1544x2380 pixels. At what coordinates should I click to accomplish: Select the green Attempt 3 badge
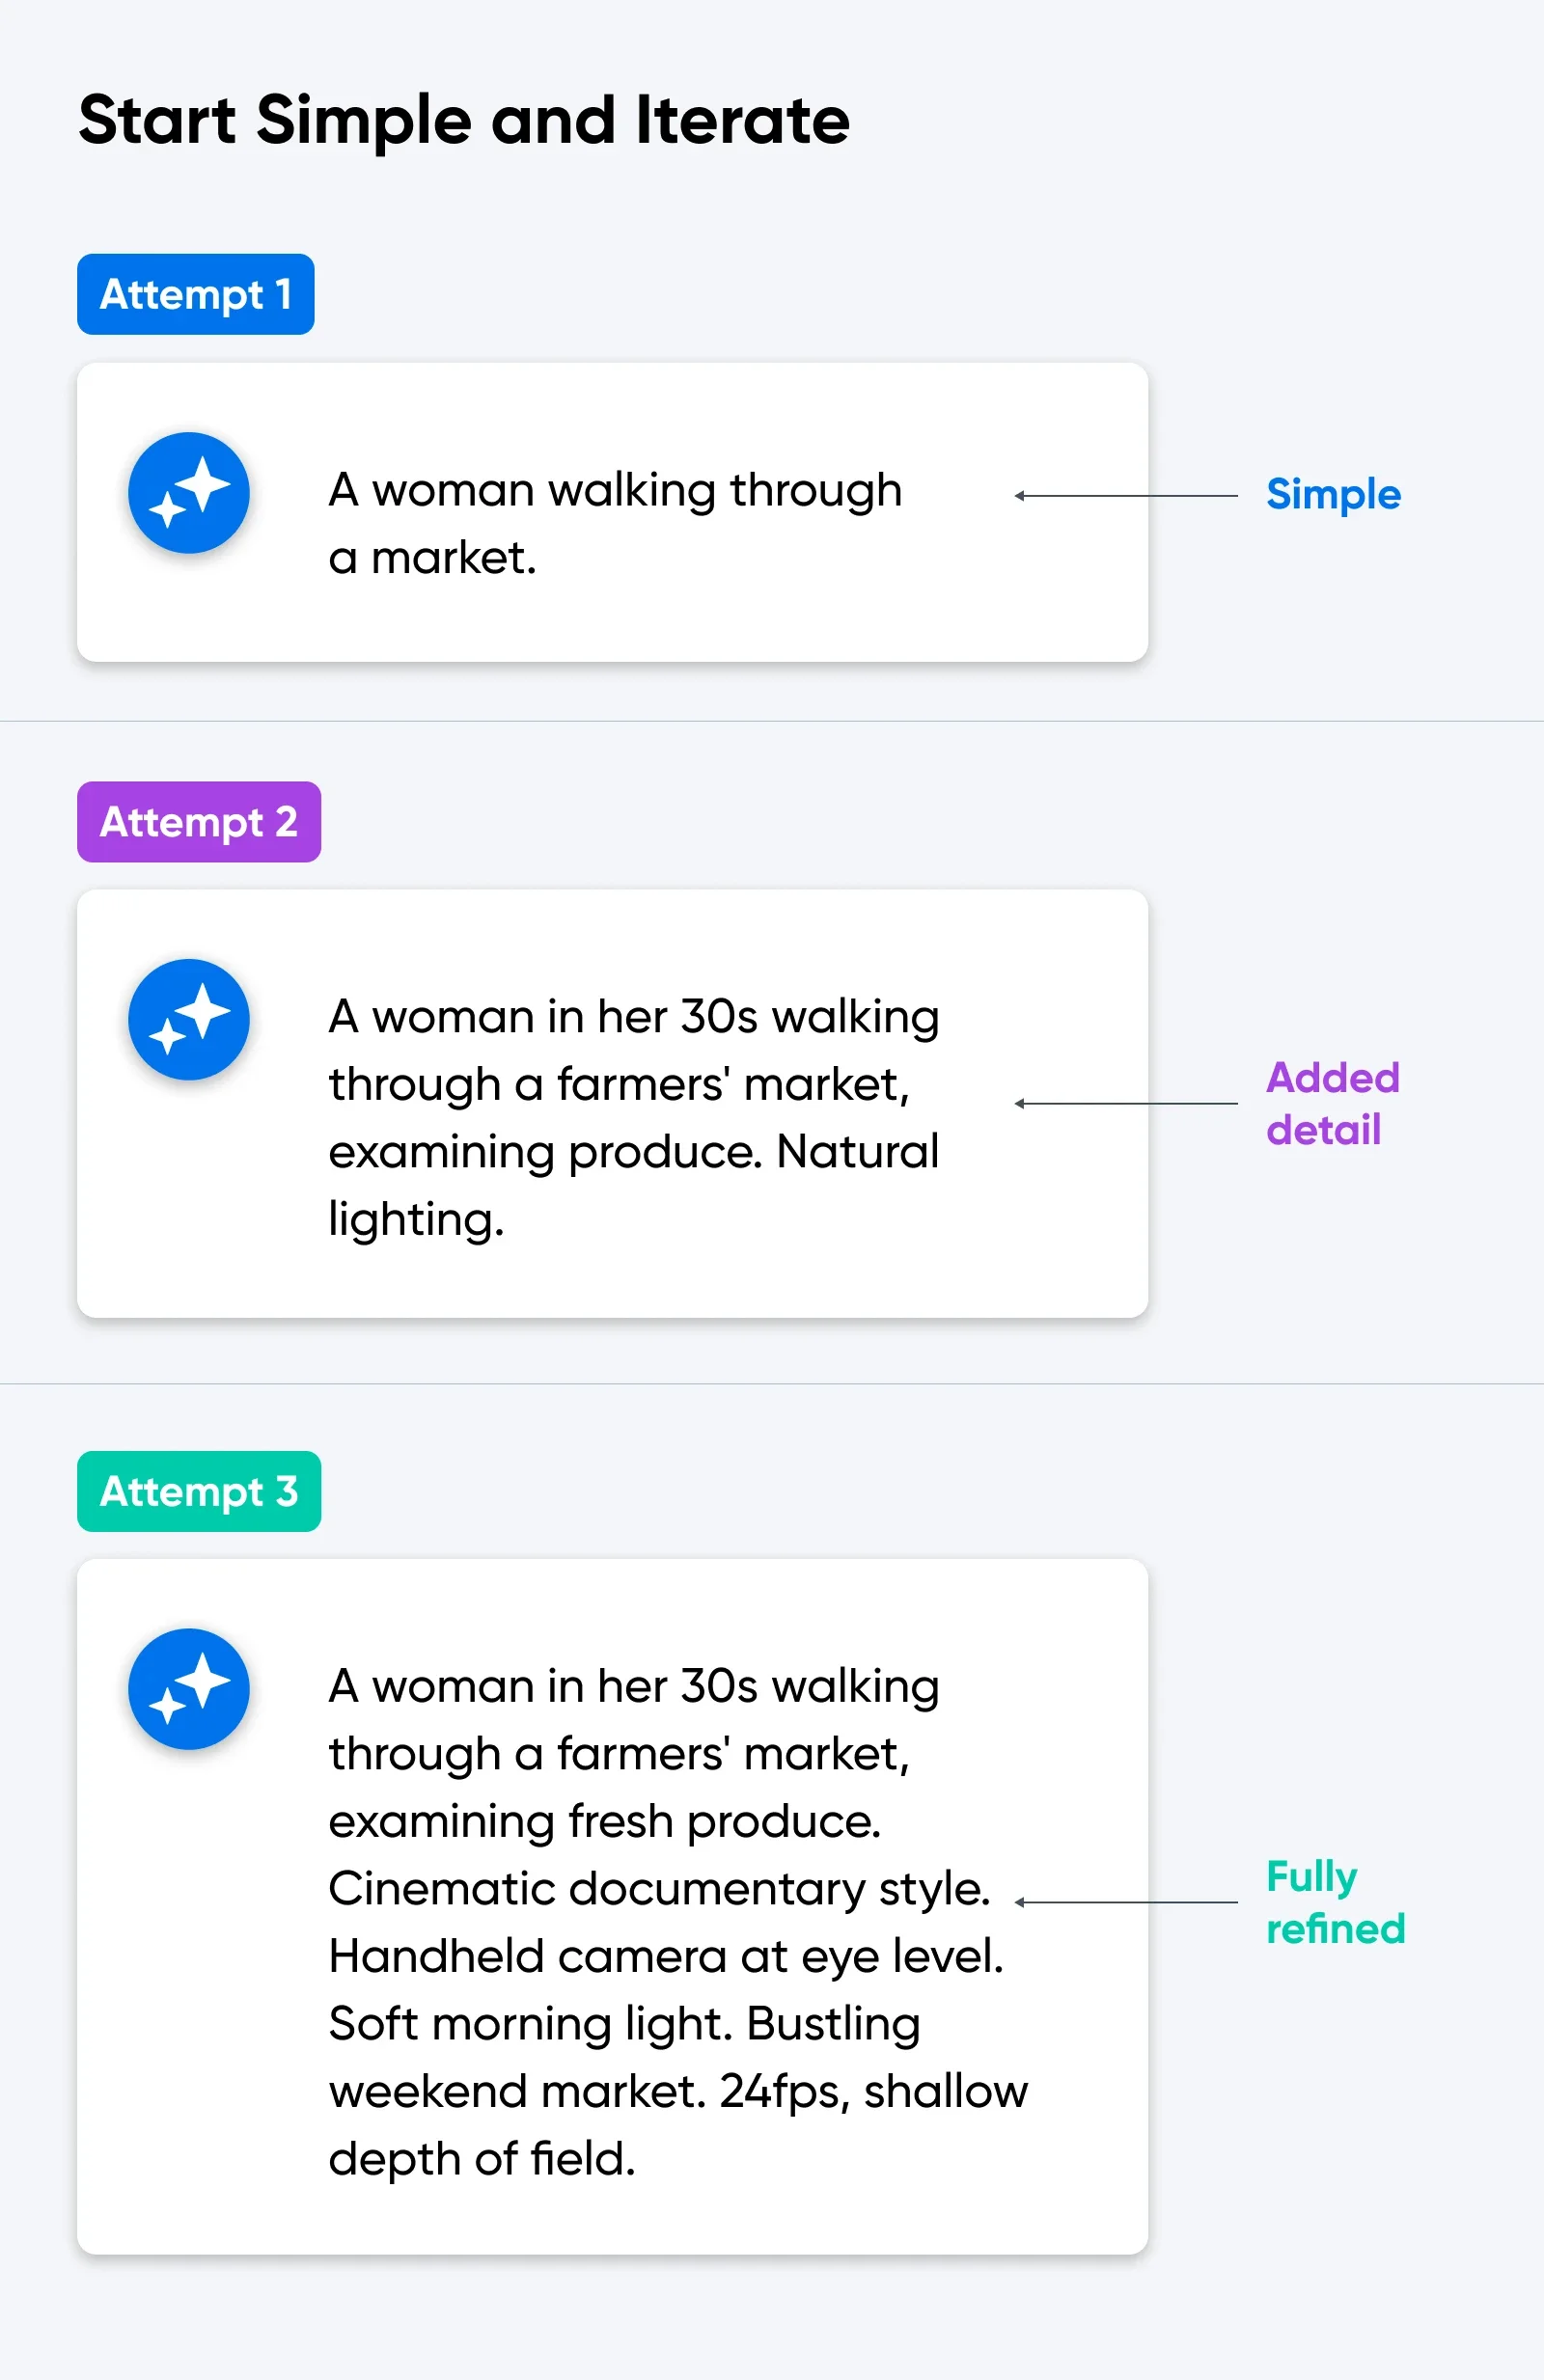pyautogui.click(x=199, y=1491)
